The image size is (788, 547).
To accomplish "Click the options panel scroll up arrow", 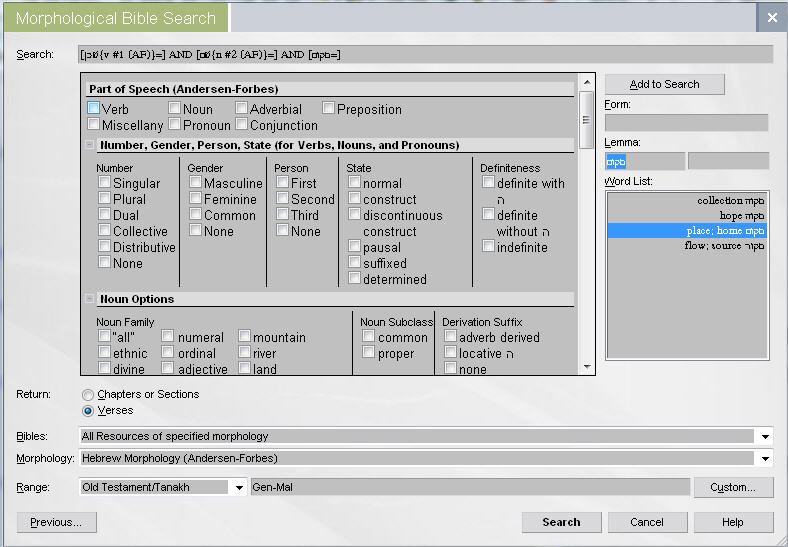I will click(586, 82).
